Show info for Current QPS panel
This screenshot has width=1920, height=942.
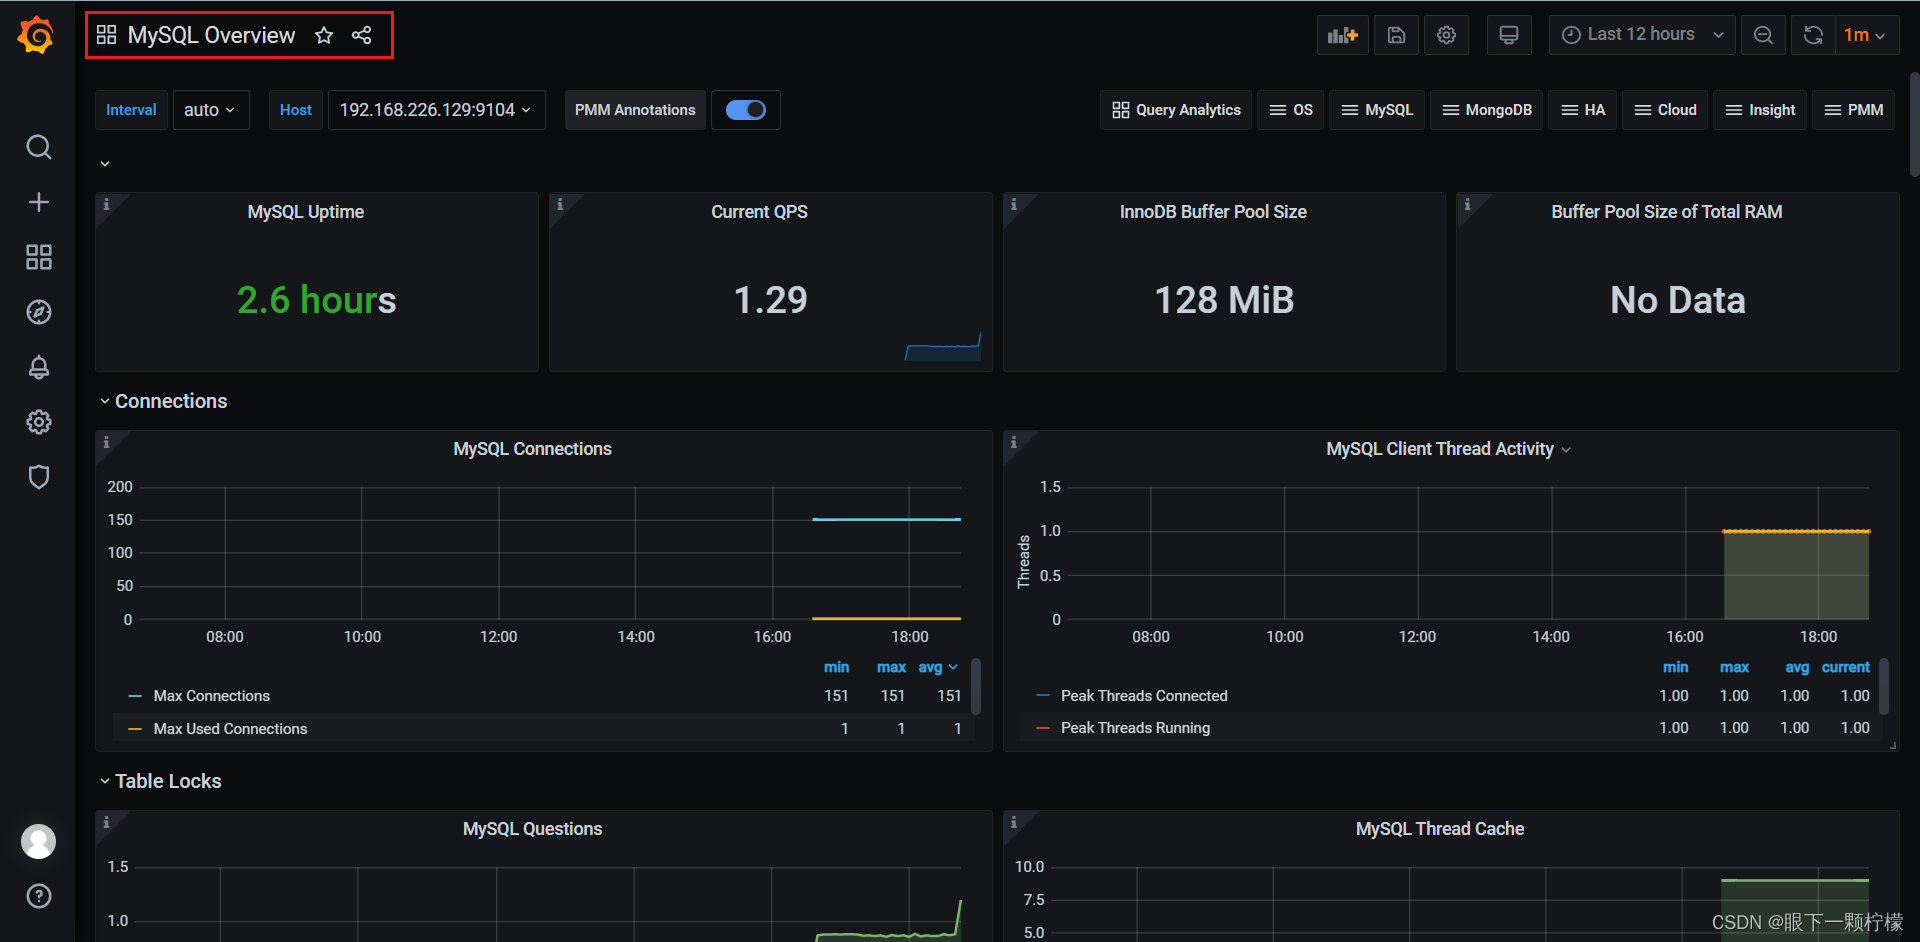(x=560, y=204)
